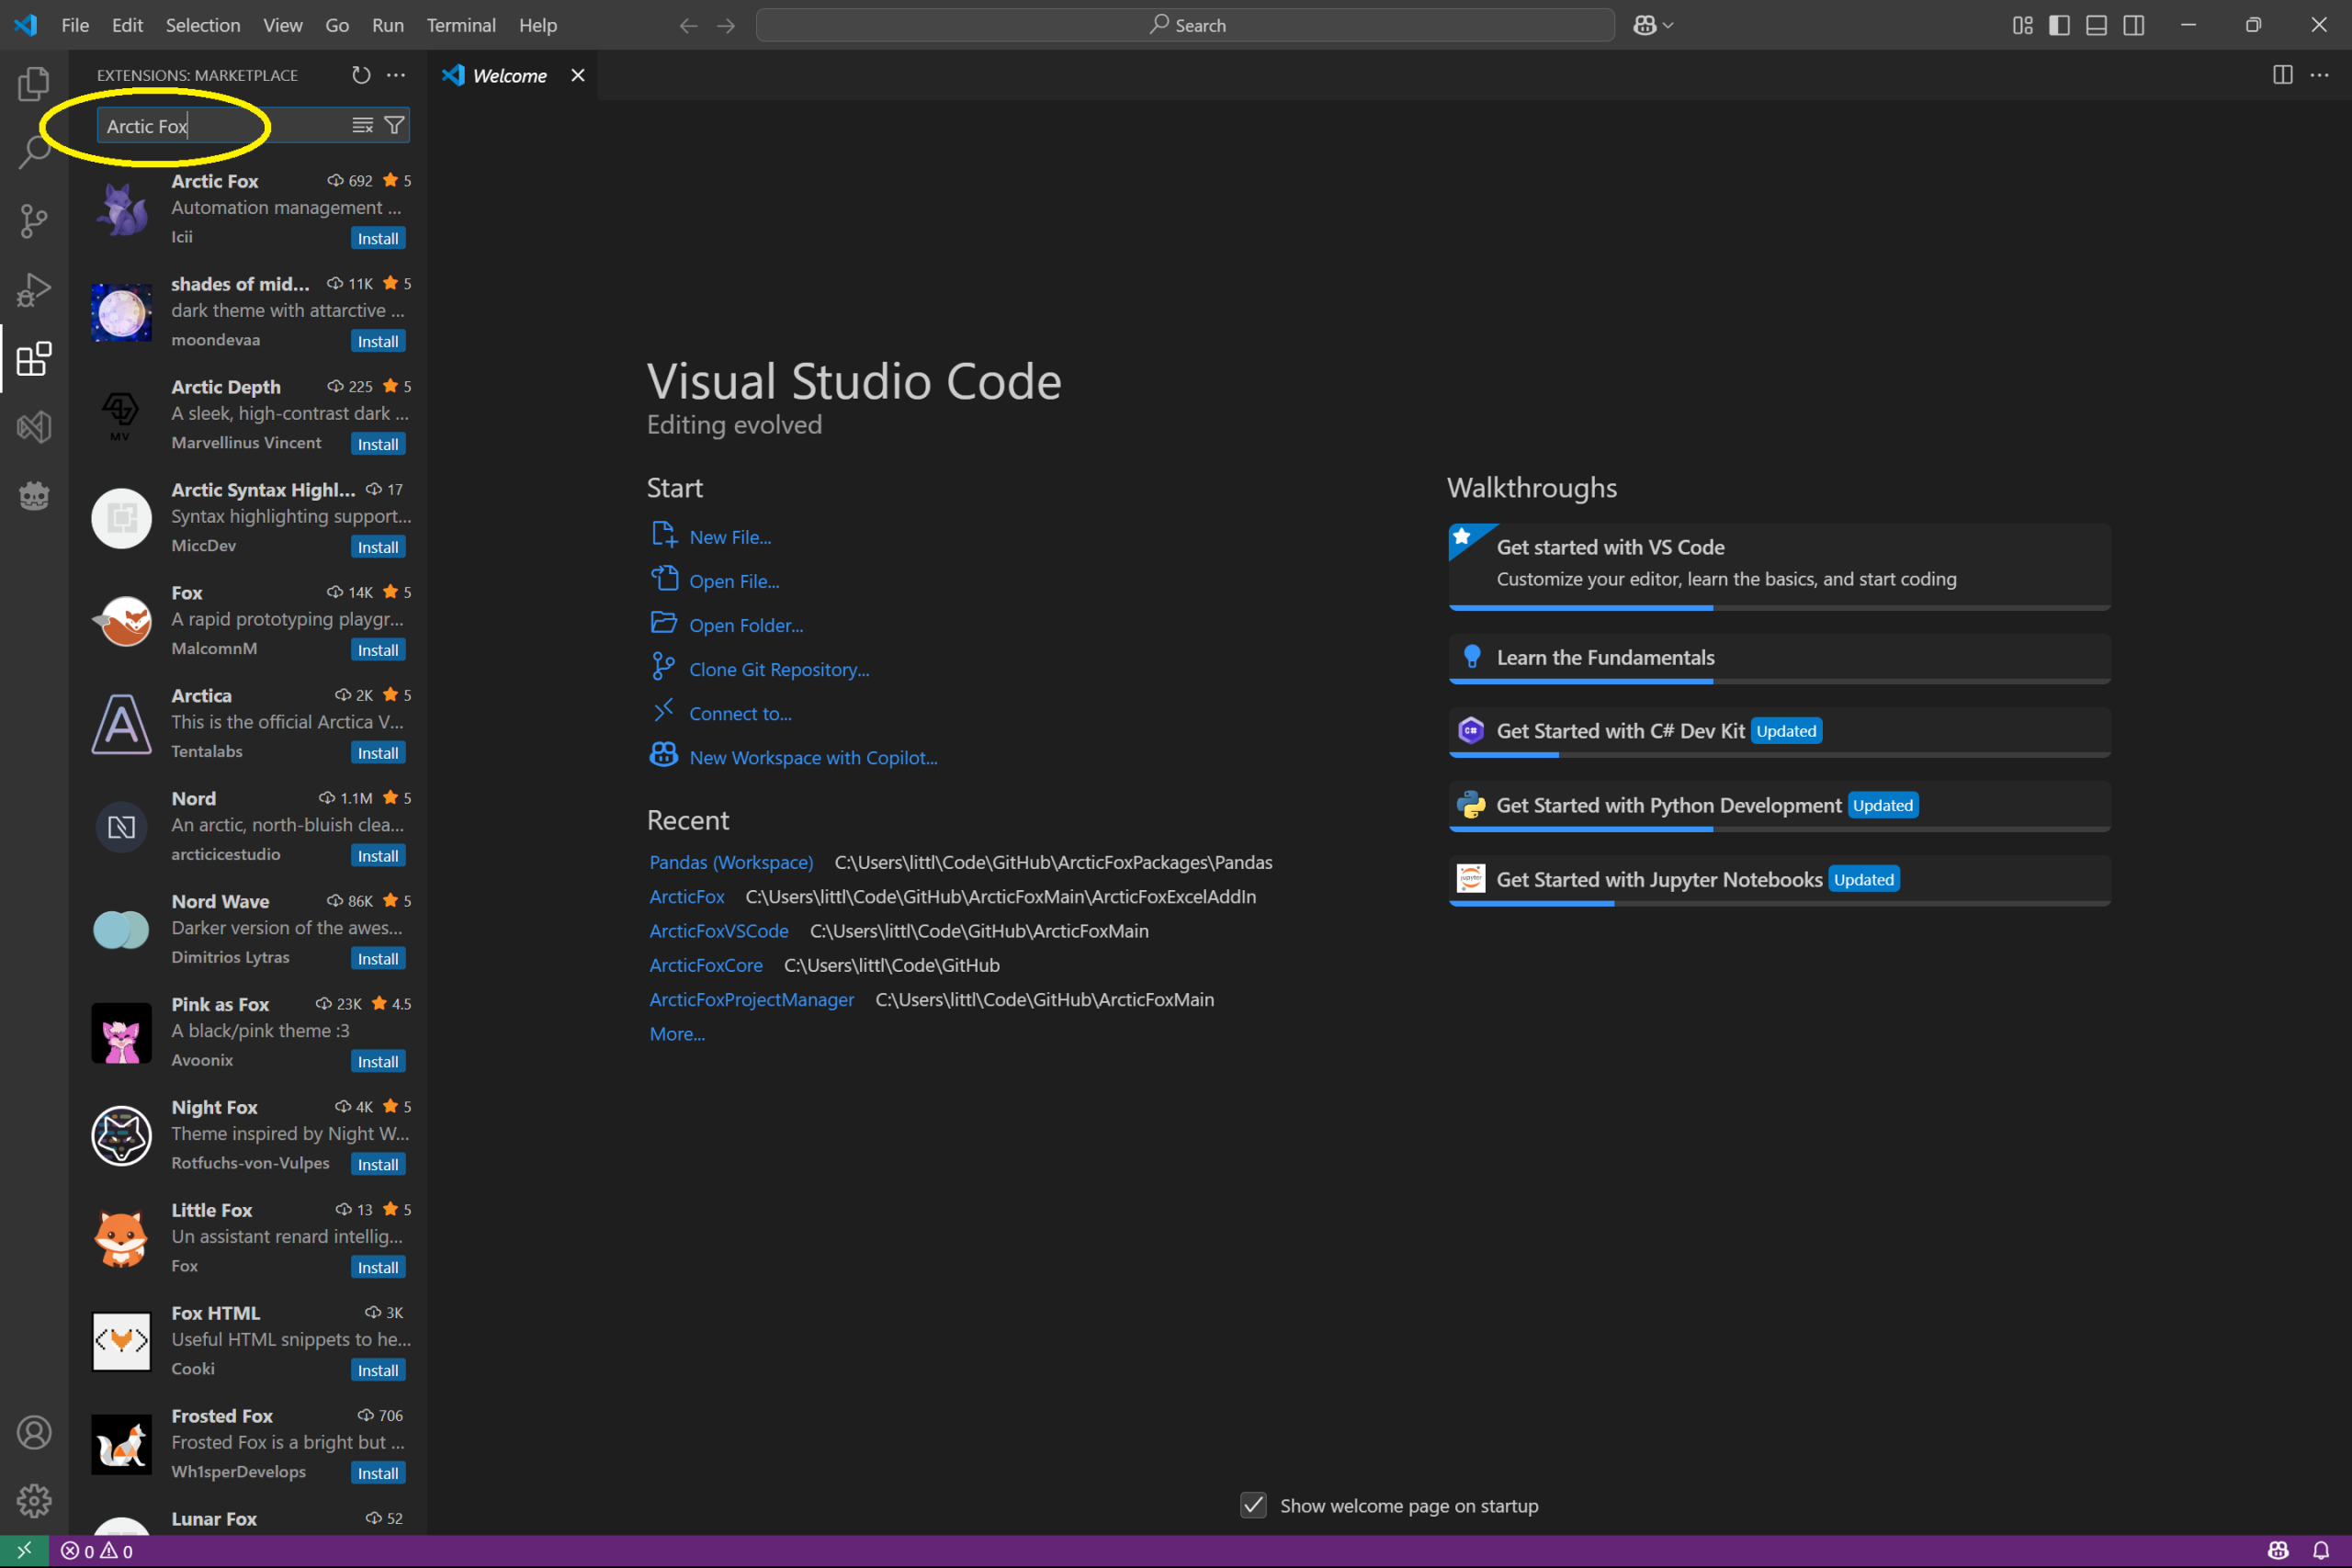
Task: Open the Explorer view in activity bar
Action: coord(34,85)
